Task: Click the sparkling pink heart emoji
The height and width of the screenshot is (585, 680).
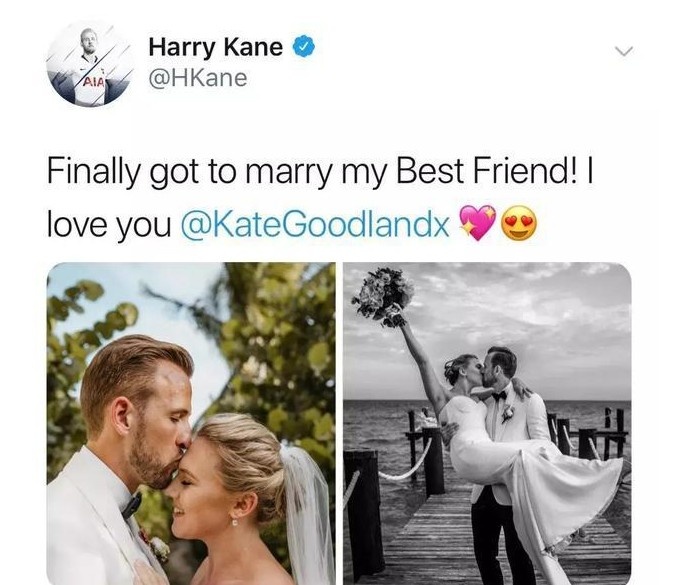Action: [x=477, y=222]
